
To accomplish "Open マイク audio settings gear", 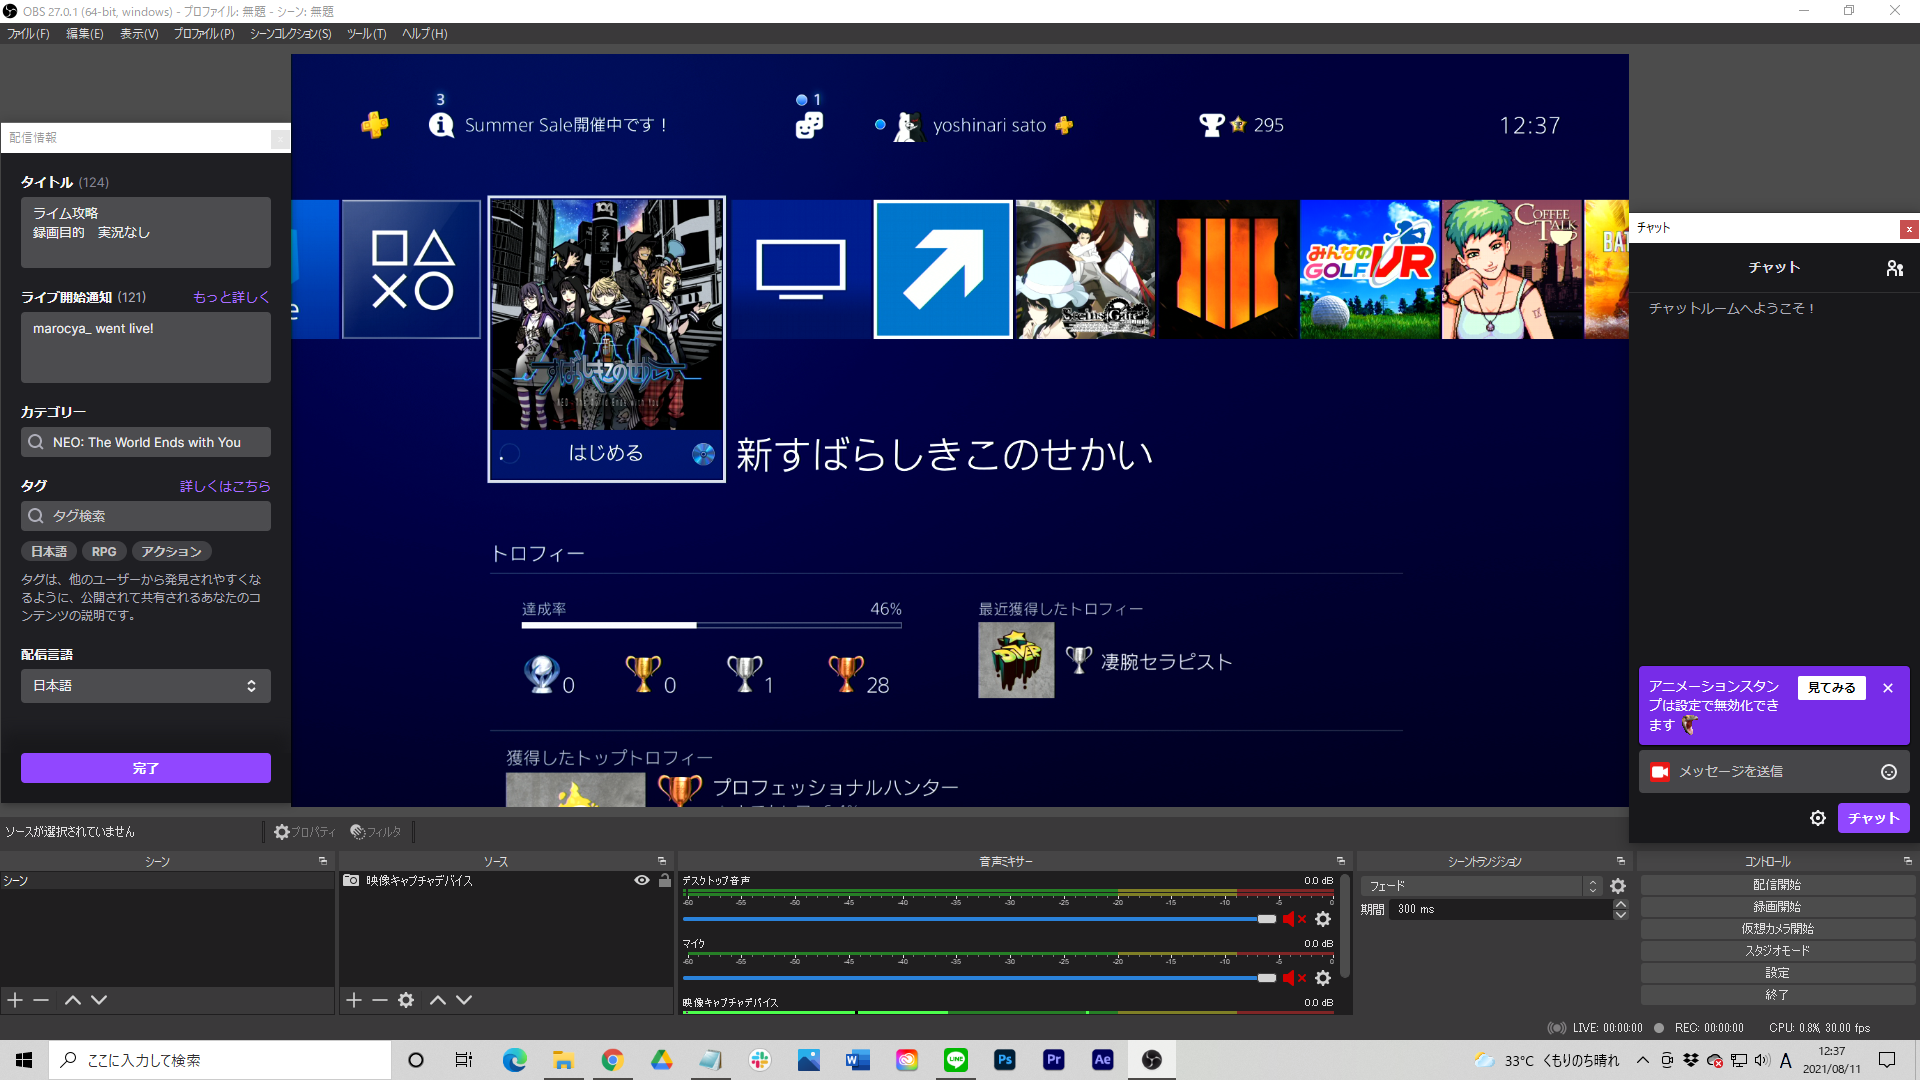I will [x=1323, y=978].
